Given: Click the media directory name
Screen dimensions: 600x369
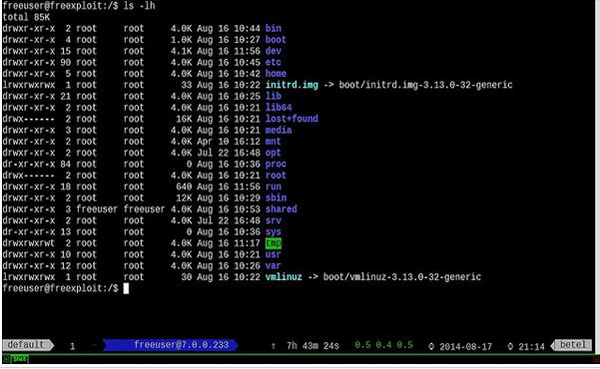Looking at the screenshot, I should 278,130.
